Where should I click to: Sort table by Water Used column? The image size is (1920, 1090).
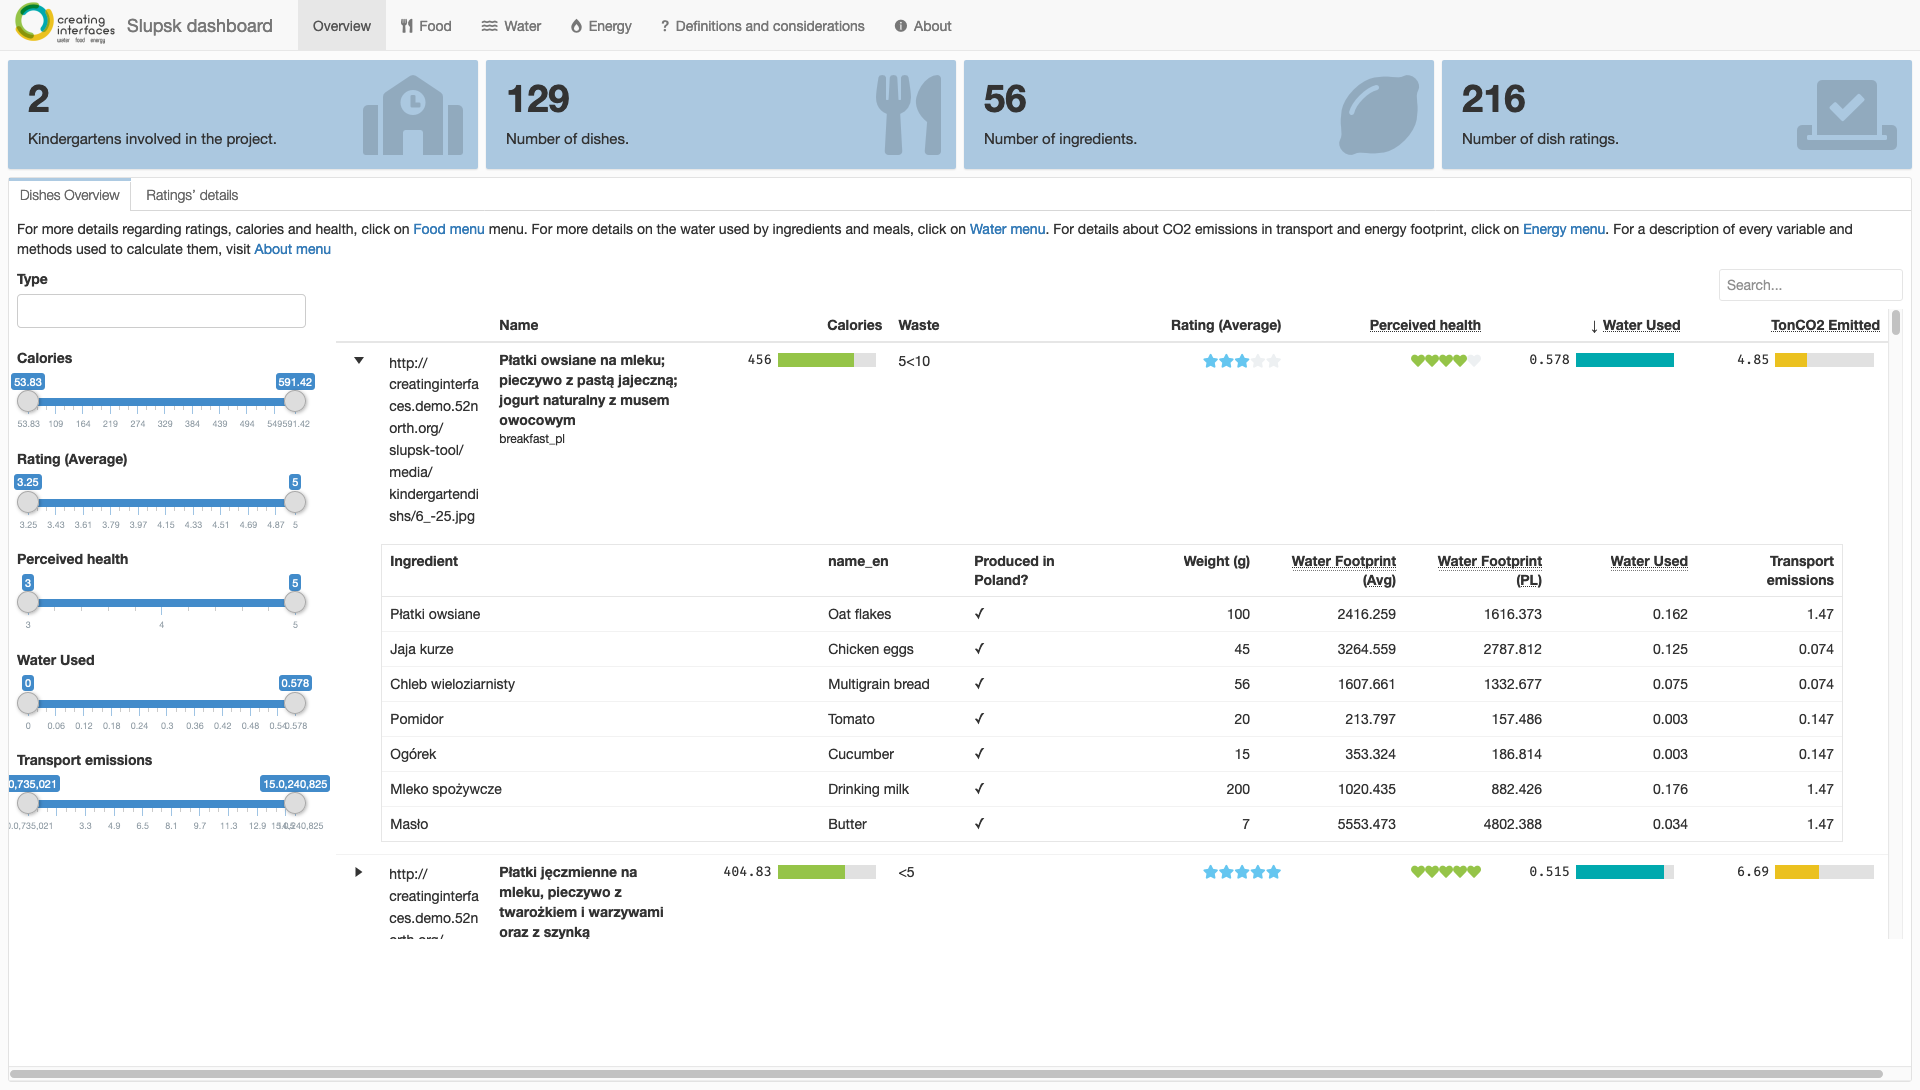pyautogui.click(x=1640, y=325)
